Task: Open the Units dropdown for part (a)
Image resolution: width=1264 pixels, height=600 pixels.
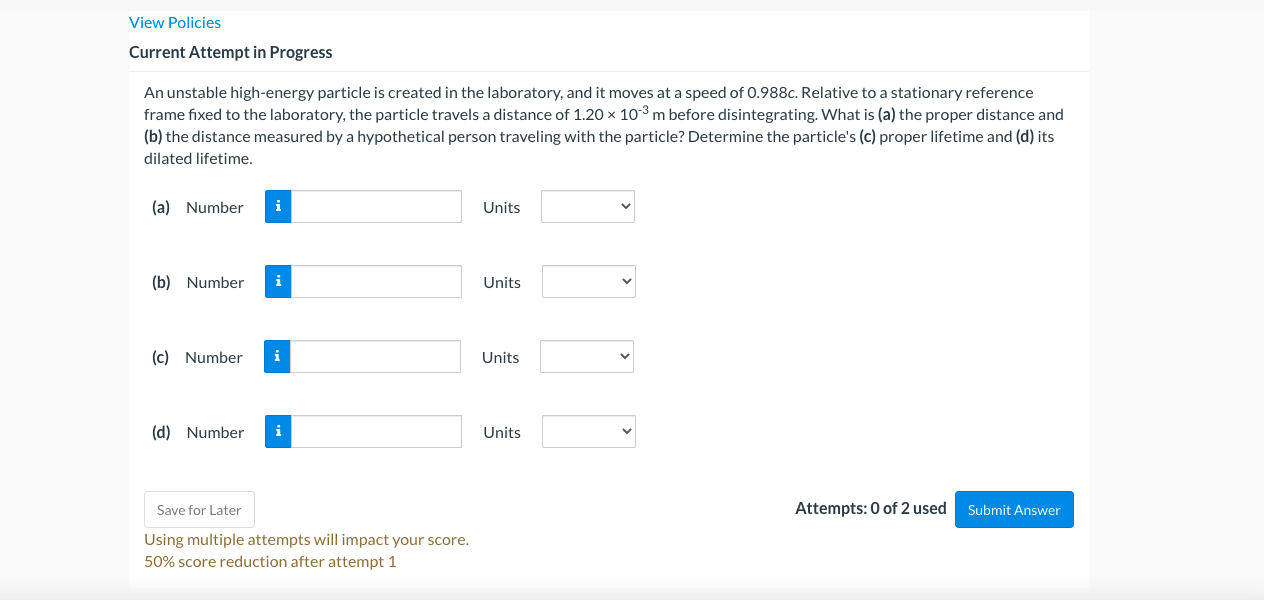Action: (587, 206)
